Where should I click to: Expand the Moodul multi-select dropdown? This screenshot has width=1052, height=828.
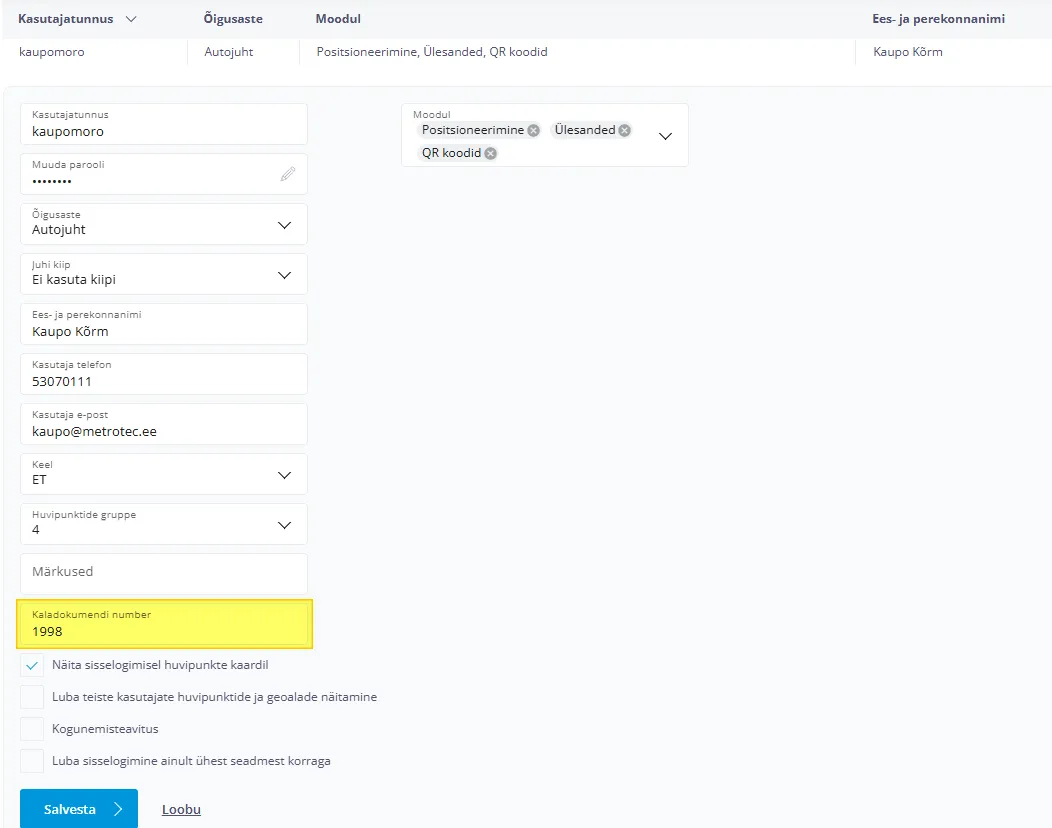click(665, 136)
